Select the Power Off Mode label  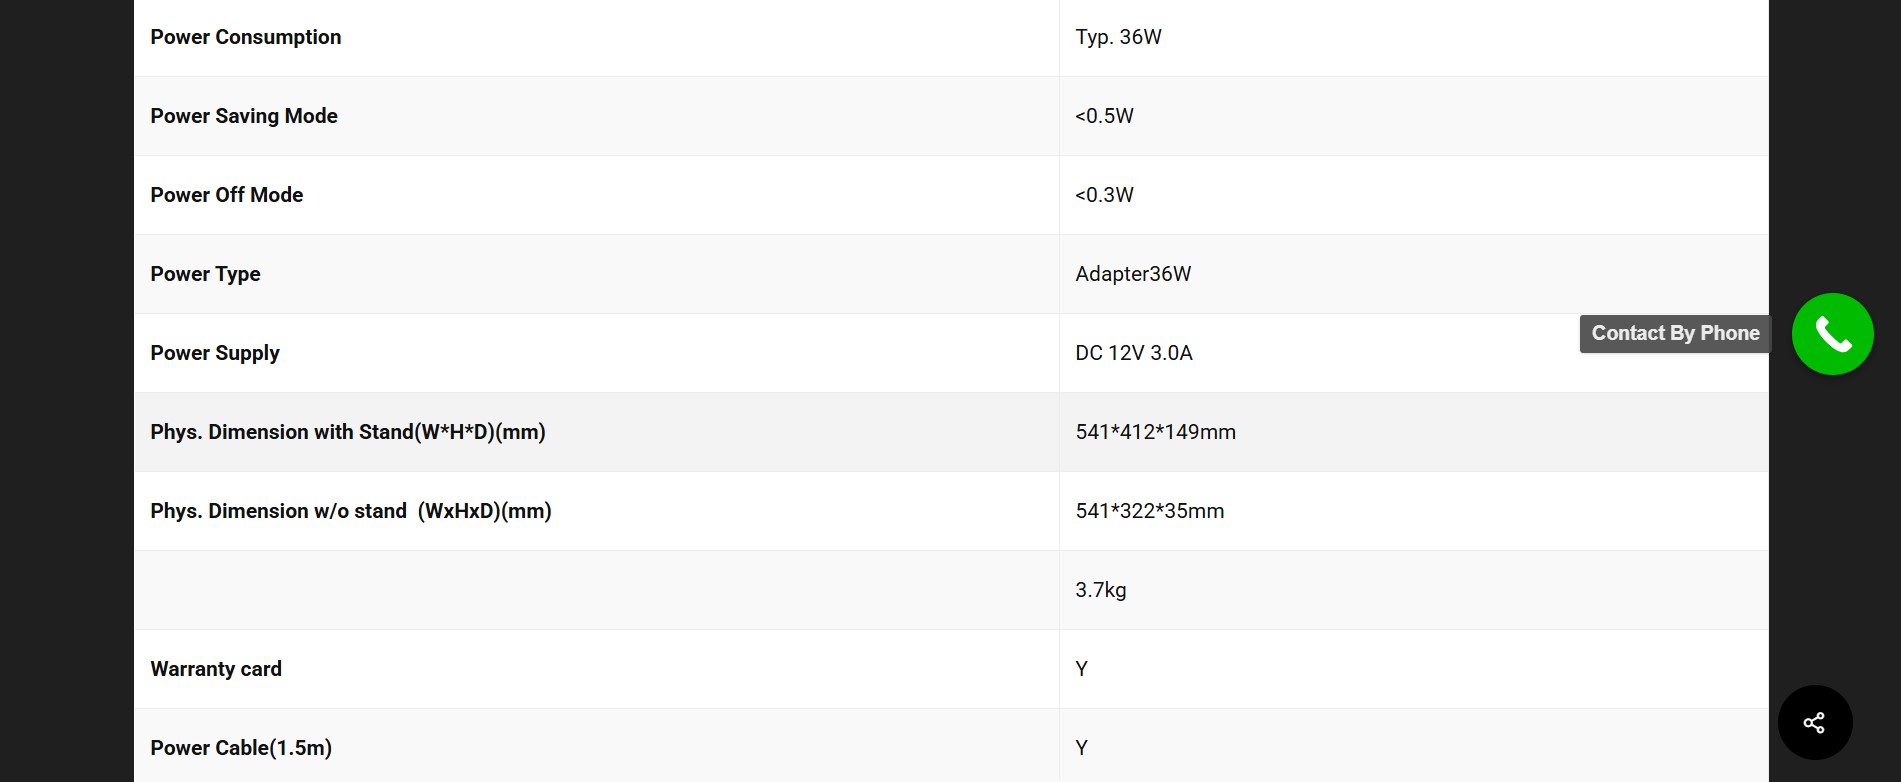(x=227, y=195)
